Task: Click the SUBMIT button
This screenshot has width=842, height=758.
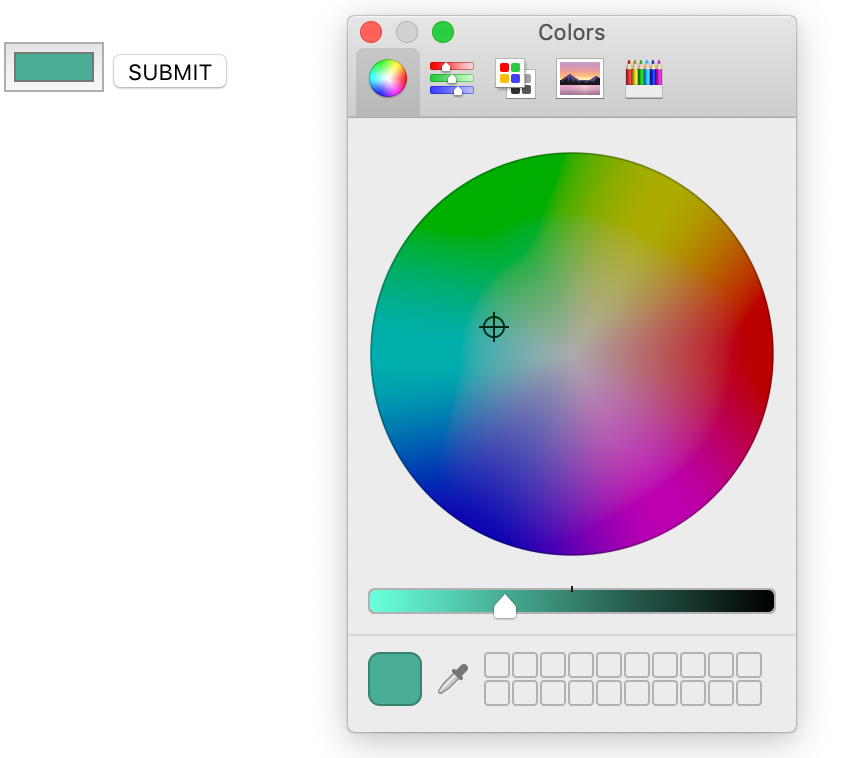Action: [x=170, y=71]
